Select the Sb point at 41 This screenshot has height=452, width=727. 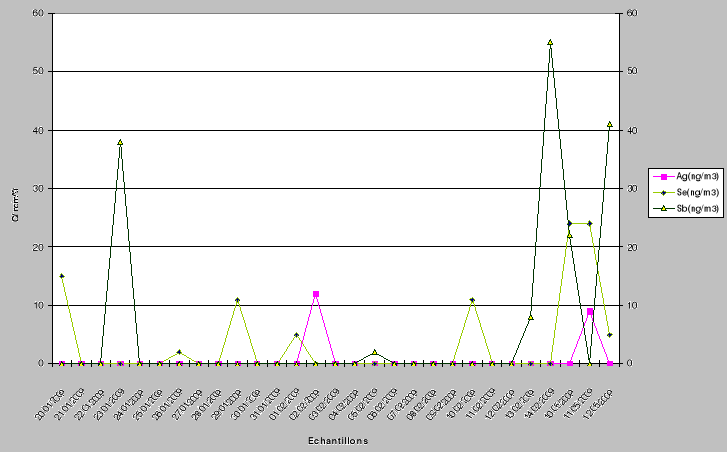610,124
